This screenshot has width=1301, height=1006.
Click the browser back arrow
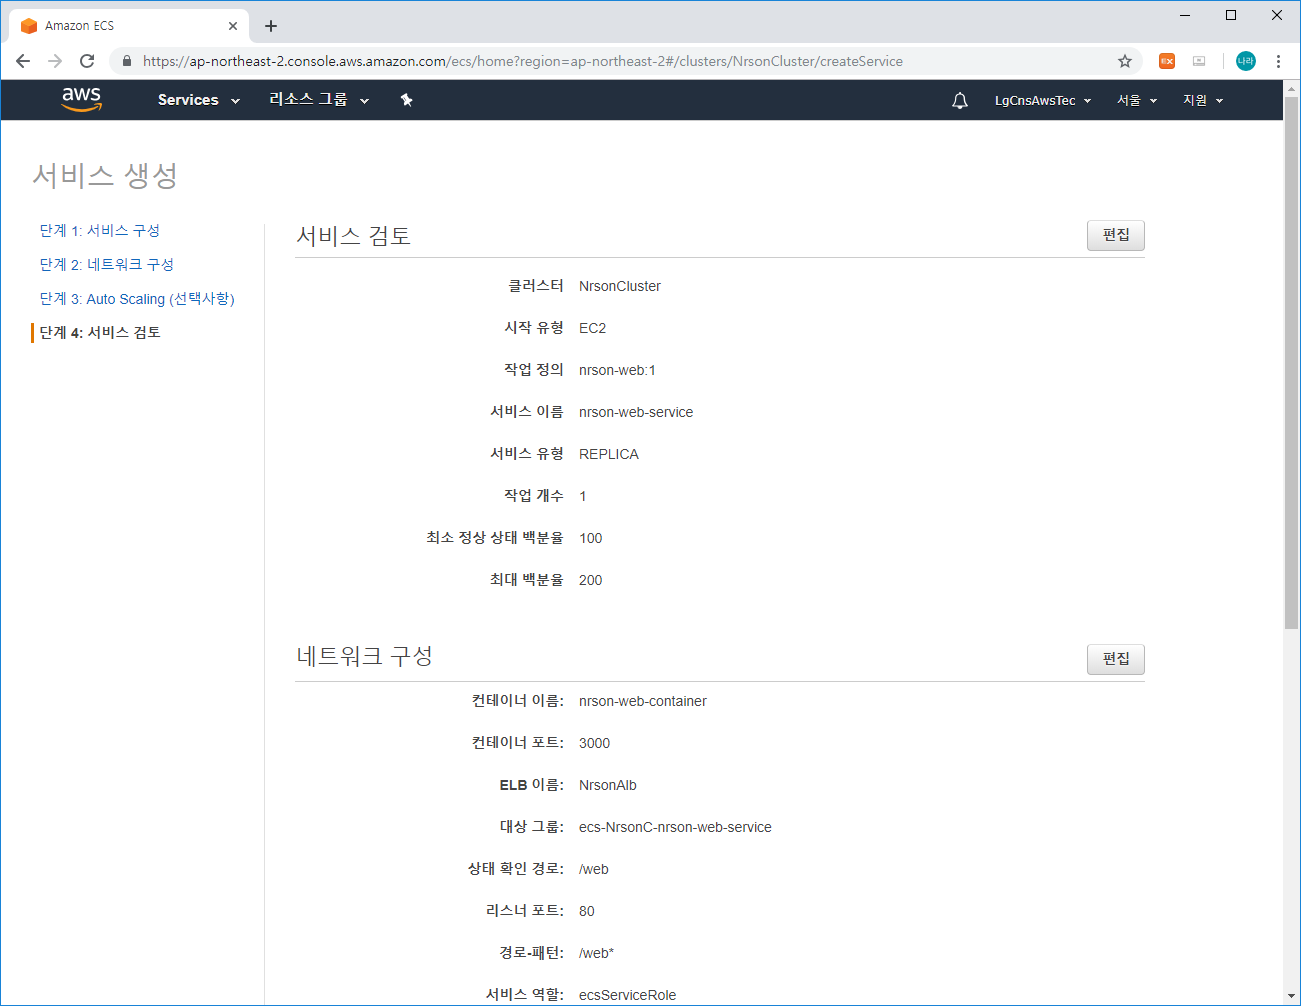coord(23,61)
